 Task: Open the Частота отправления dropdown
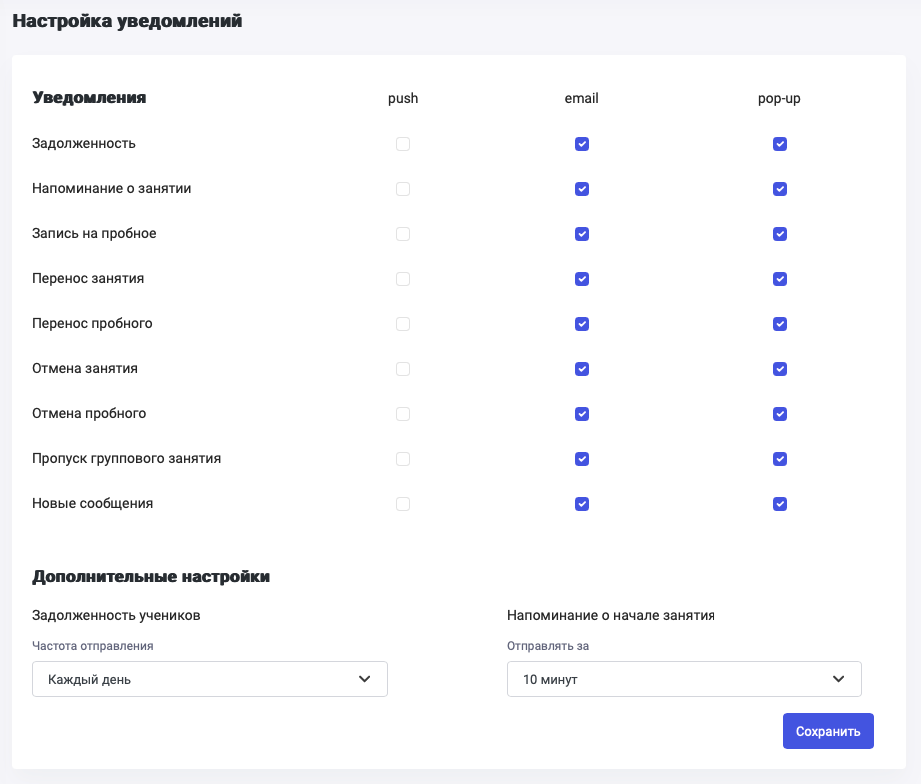[x=200, y=680]
